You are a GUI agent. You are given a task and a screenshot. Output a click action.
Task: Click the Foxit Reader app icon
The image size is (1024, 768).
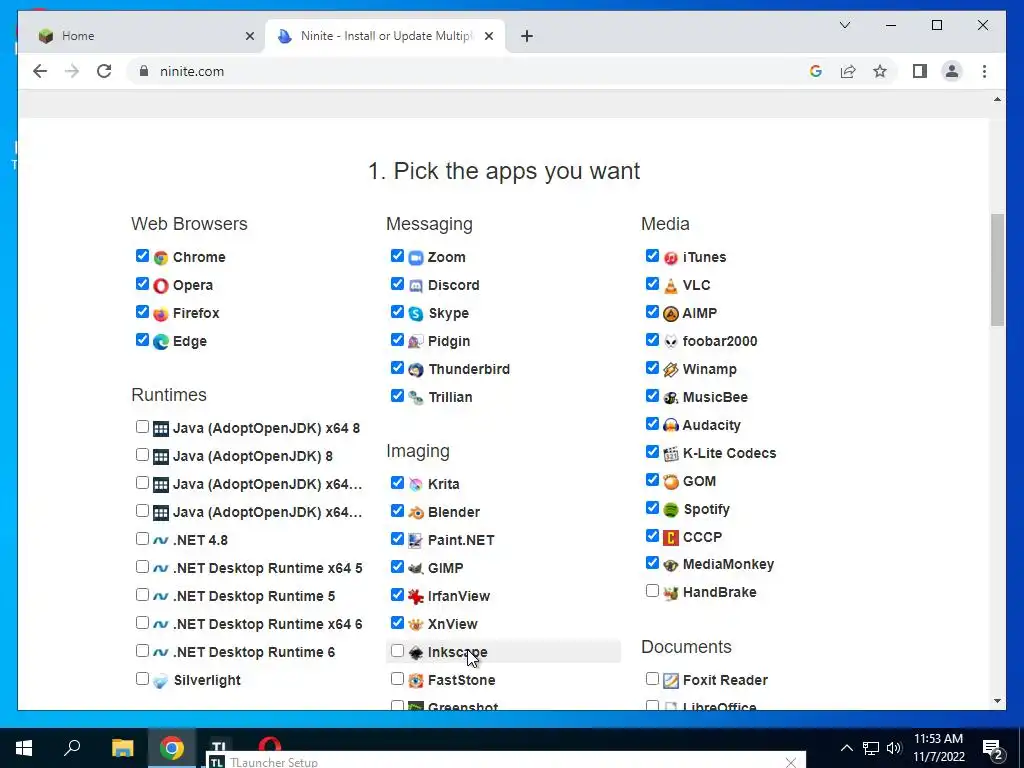(x=671, y=680)
